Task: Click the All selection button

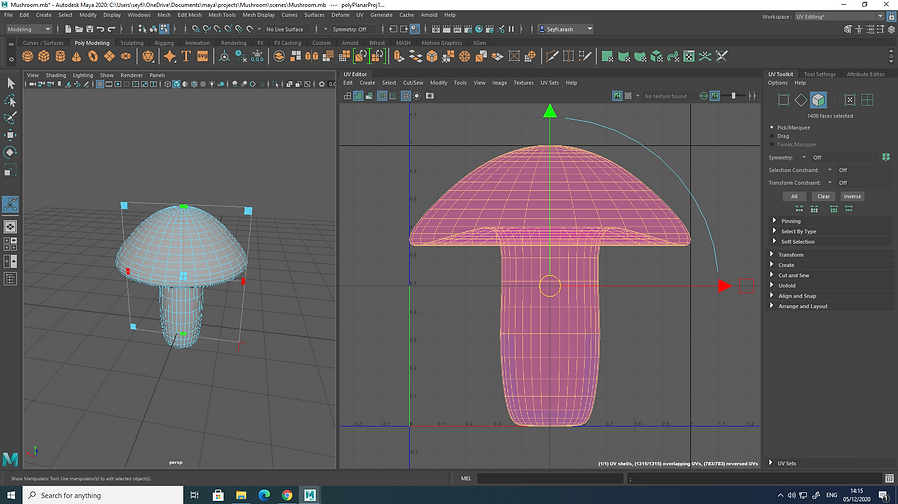Action: point(794,196)
